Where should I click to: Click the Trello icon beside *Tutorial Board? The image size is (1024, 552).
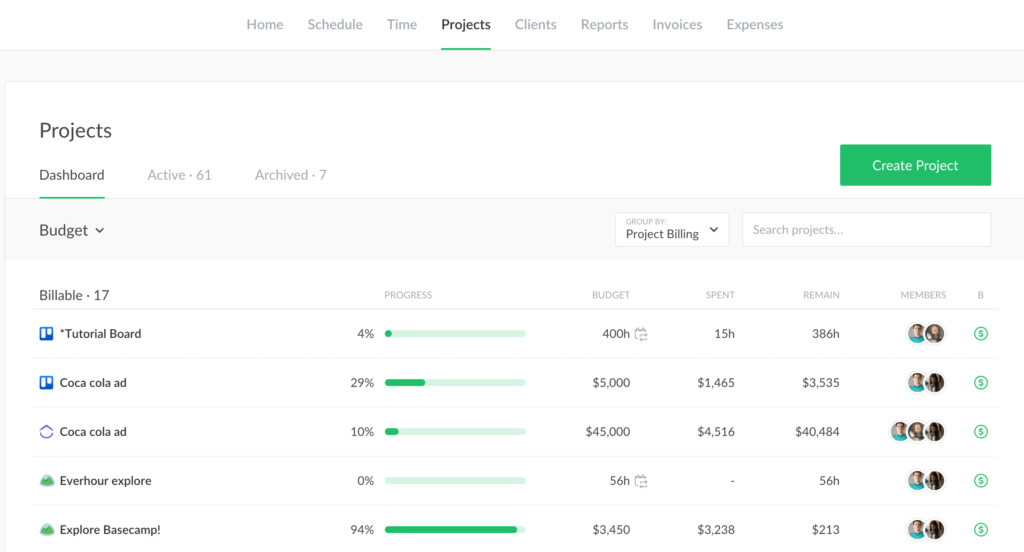click(46, 334)
